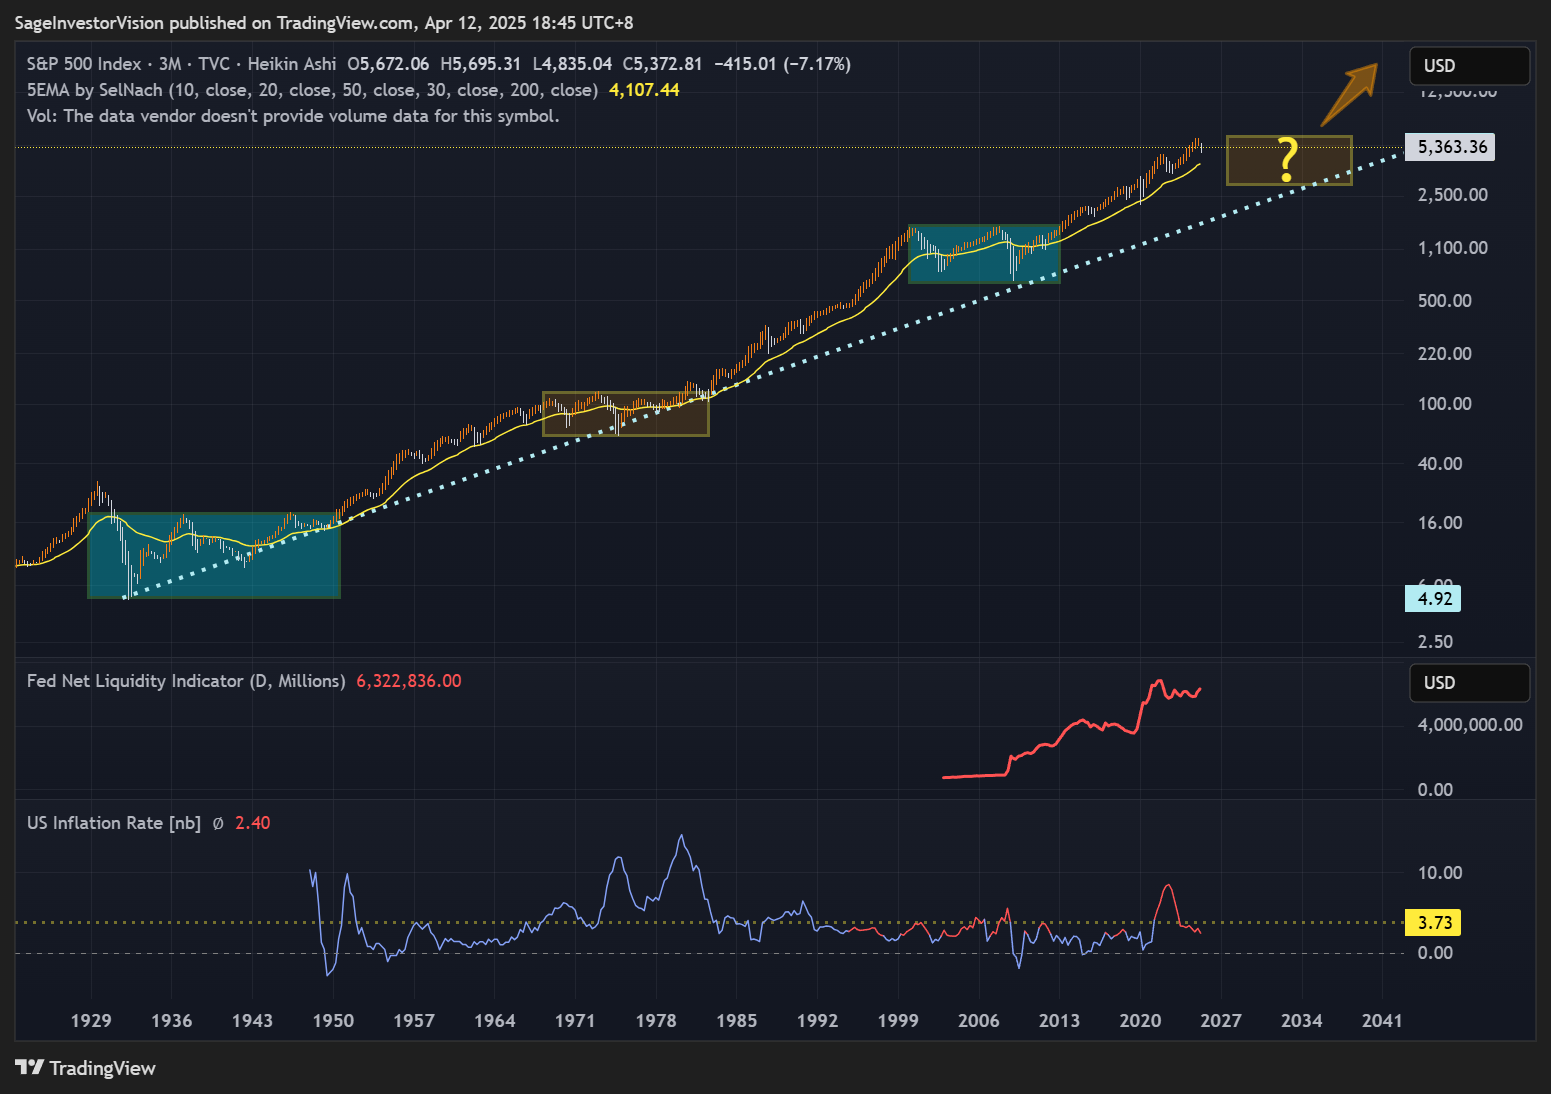1551x1094 pixels.
Task: Click the 2.40 inflation rate value
Action: pyautogui.click(x=252, y=823)
